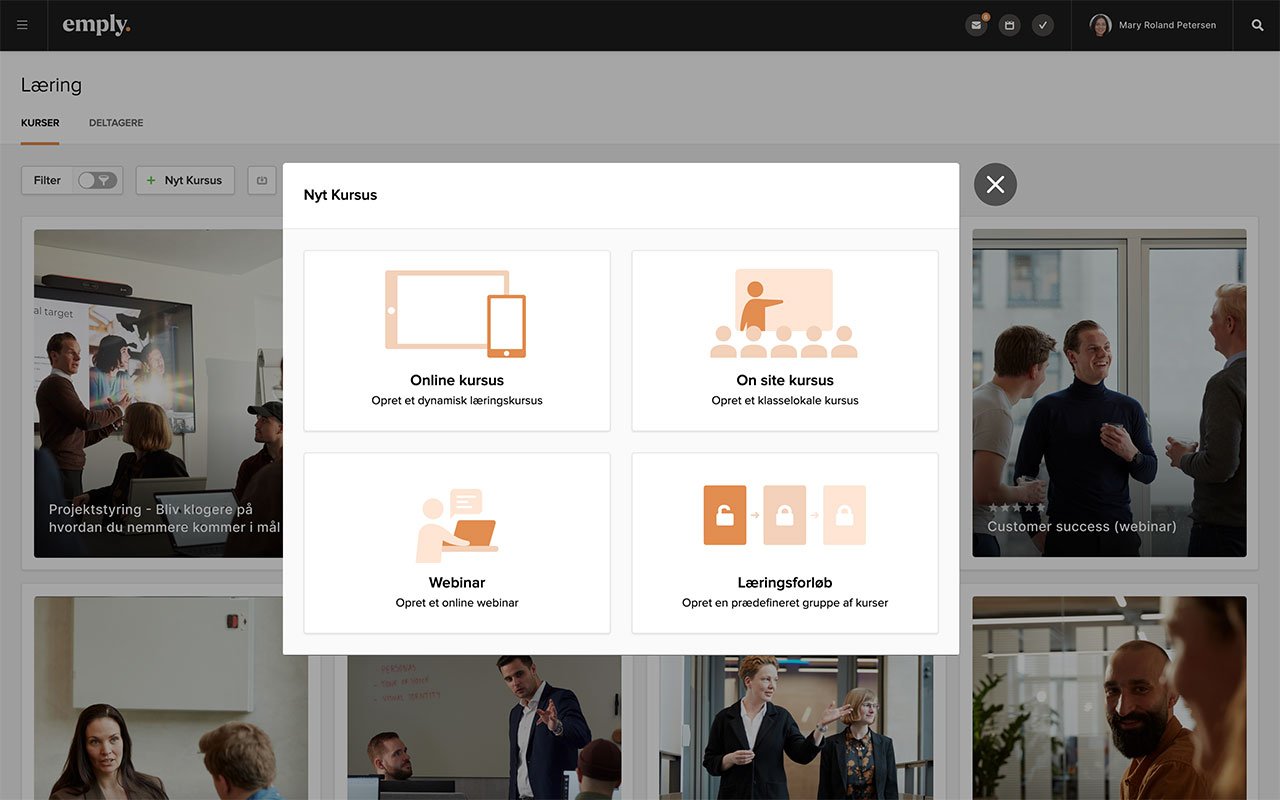1280x800 pixels.
Task: Click the Nyt Kursus dialog title
Action: tap(340, 195)
